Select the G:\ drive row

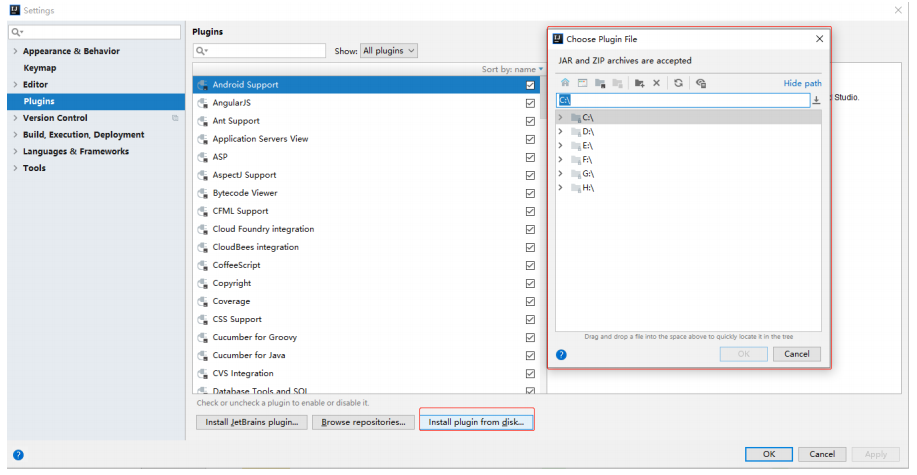[x=688, y=174]
